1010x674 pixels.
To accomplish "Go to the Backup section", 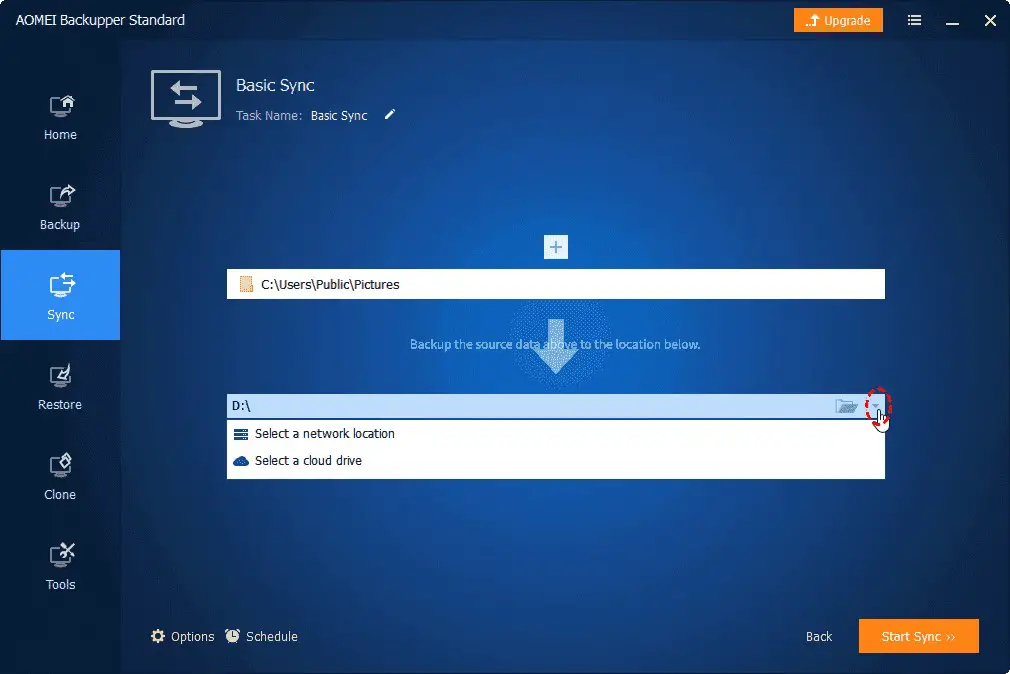I will click(x=60, y=207).
